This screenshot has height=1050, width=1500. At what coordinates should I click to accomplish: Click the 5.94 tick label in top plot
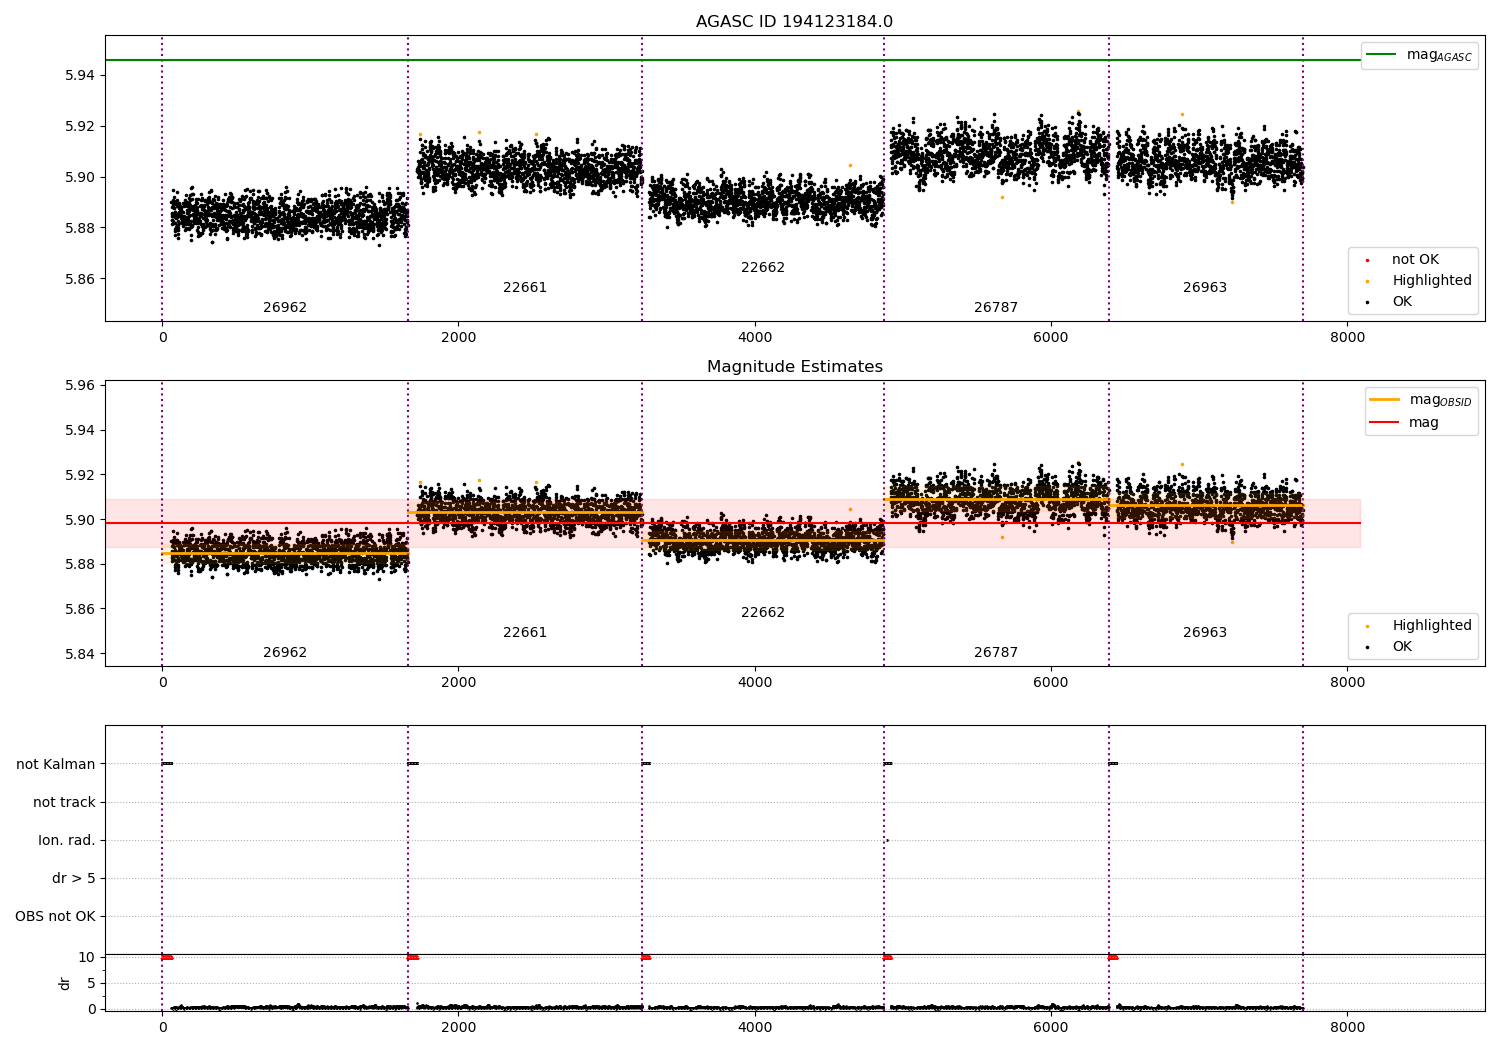(80, 75)
